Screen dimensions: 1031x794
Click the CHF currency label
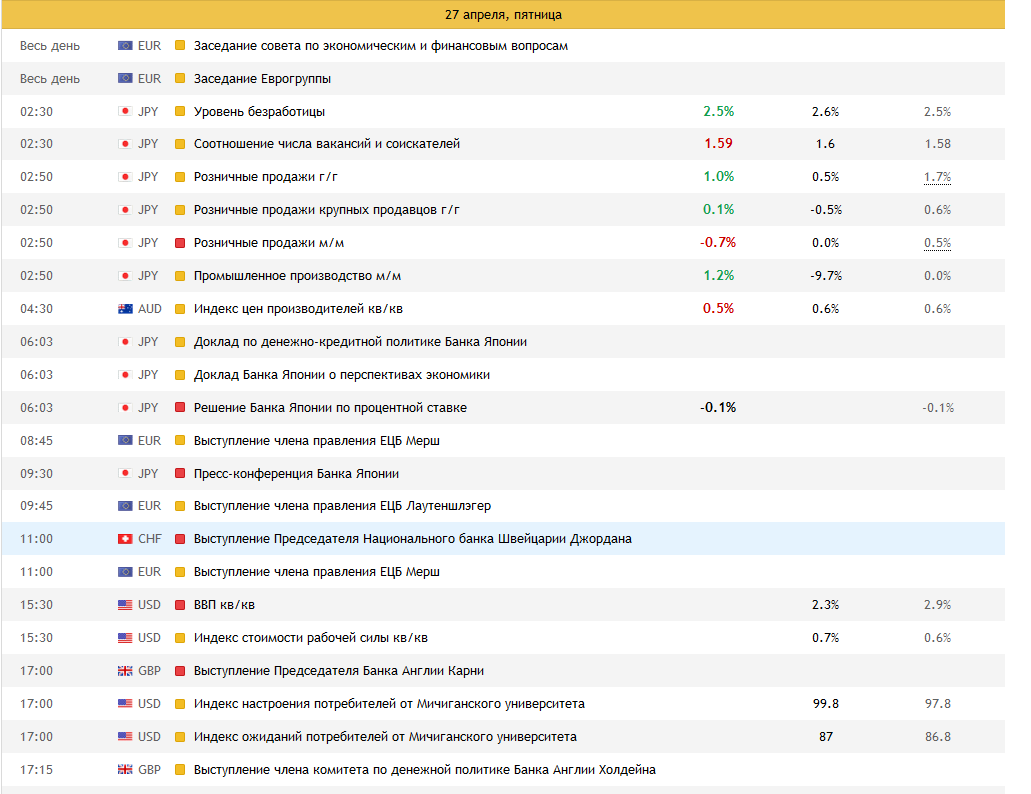pyautogui.click(x=149, y=538)
